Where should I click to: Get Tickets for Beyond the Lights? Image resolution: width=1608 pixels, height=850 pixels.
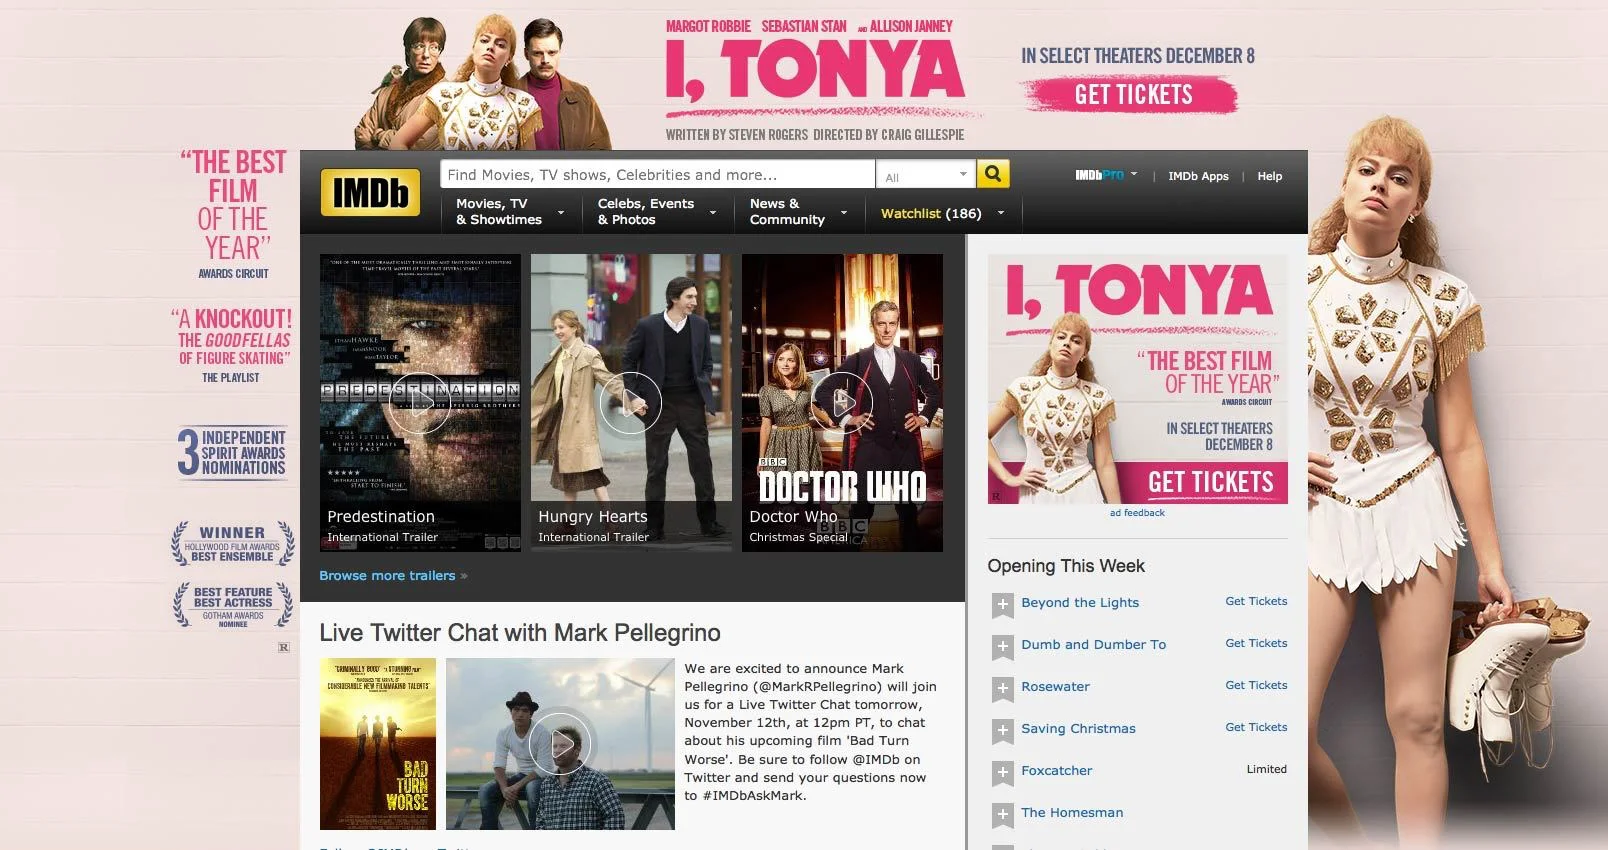1256,601
